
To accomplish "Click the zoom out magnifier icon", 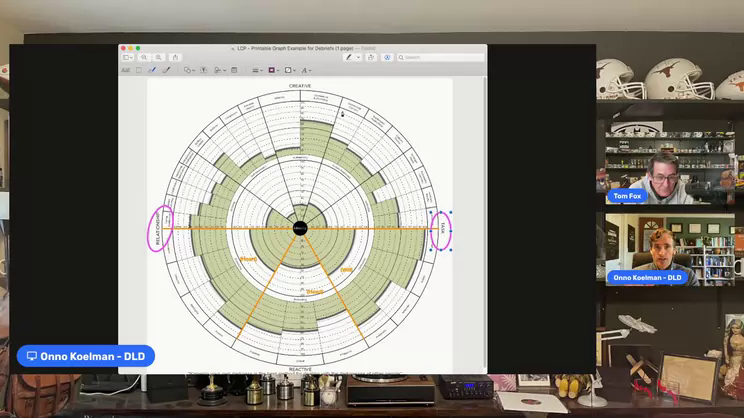I will point(144,57).
